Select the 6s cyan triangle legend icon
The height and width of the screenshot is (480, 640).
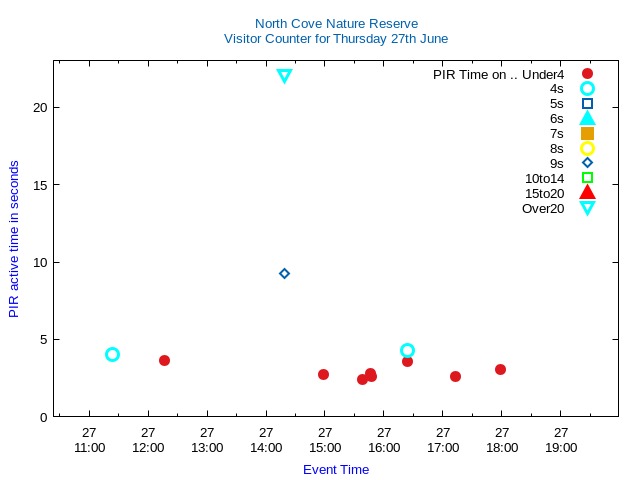pos(587,118)
